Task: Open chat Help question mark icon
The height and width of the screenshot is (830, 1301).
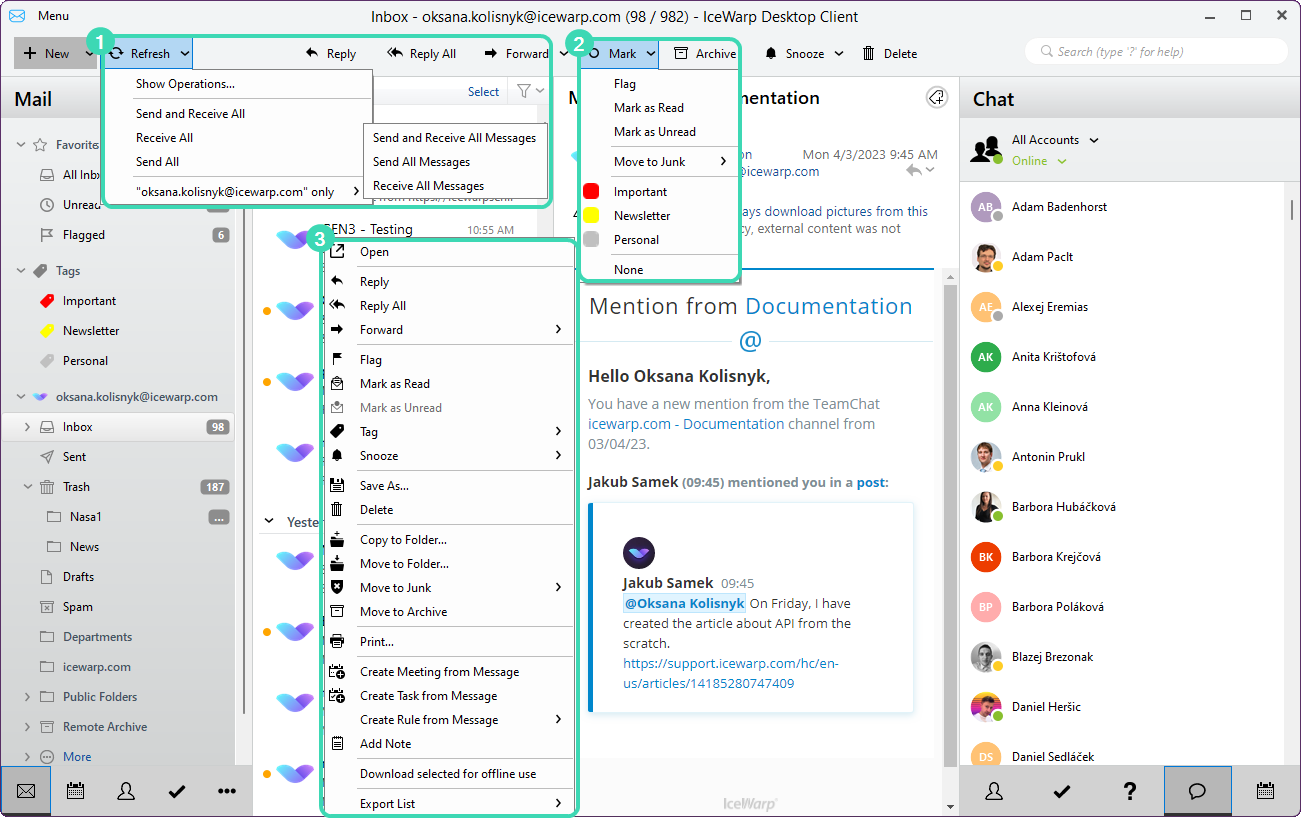Action: tap(1130, 791)
